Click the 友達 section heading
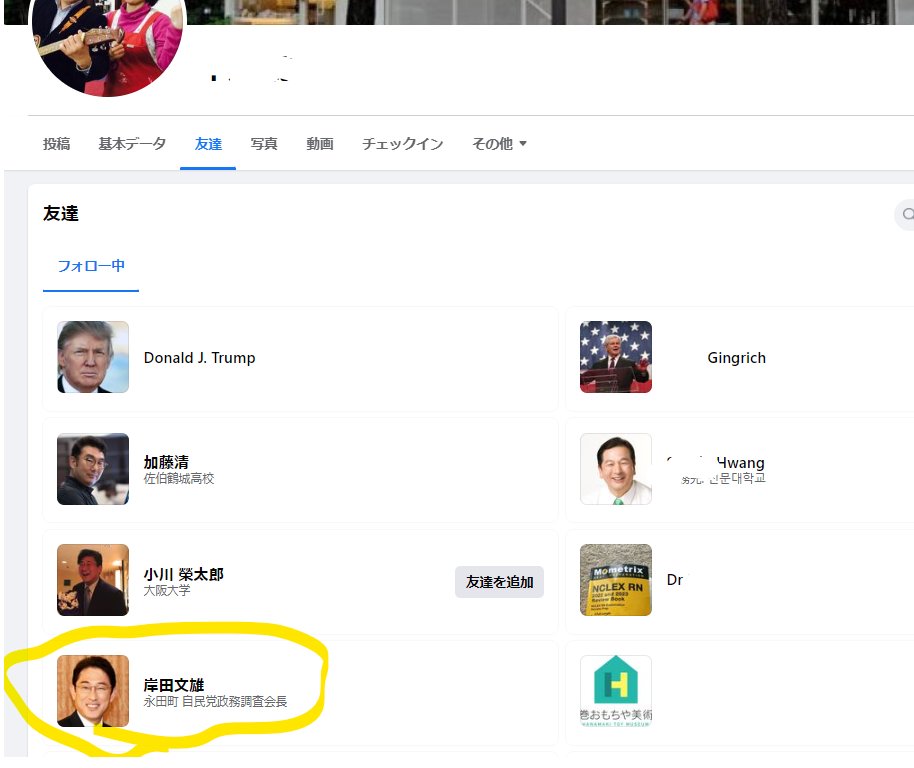 pos(61,213)
